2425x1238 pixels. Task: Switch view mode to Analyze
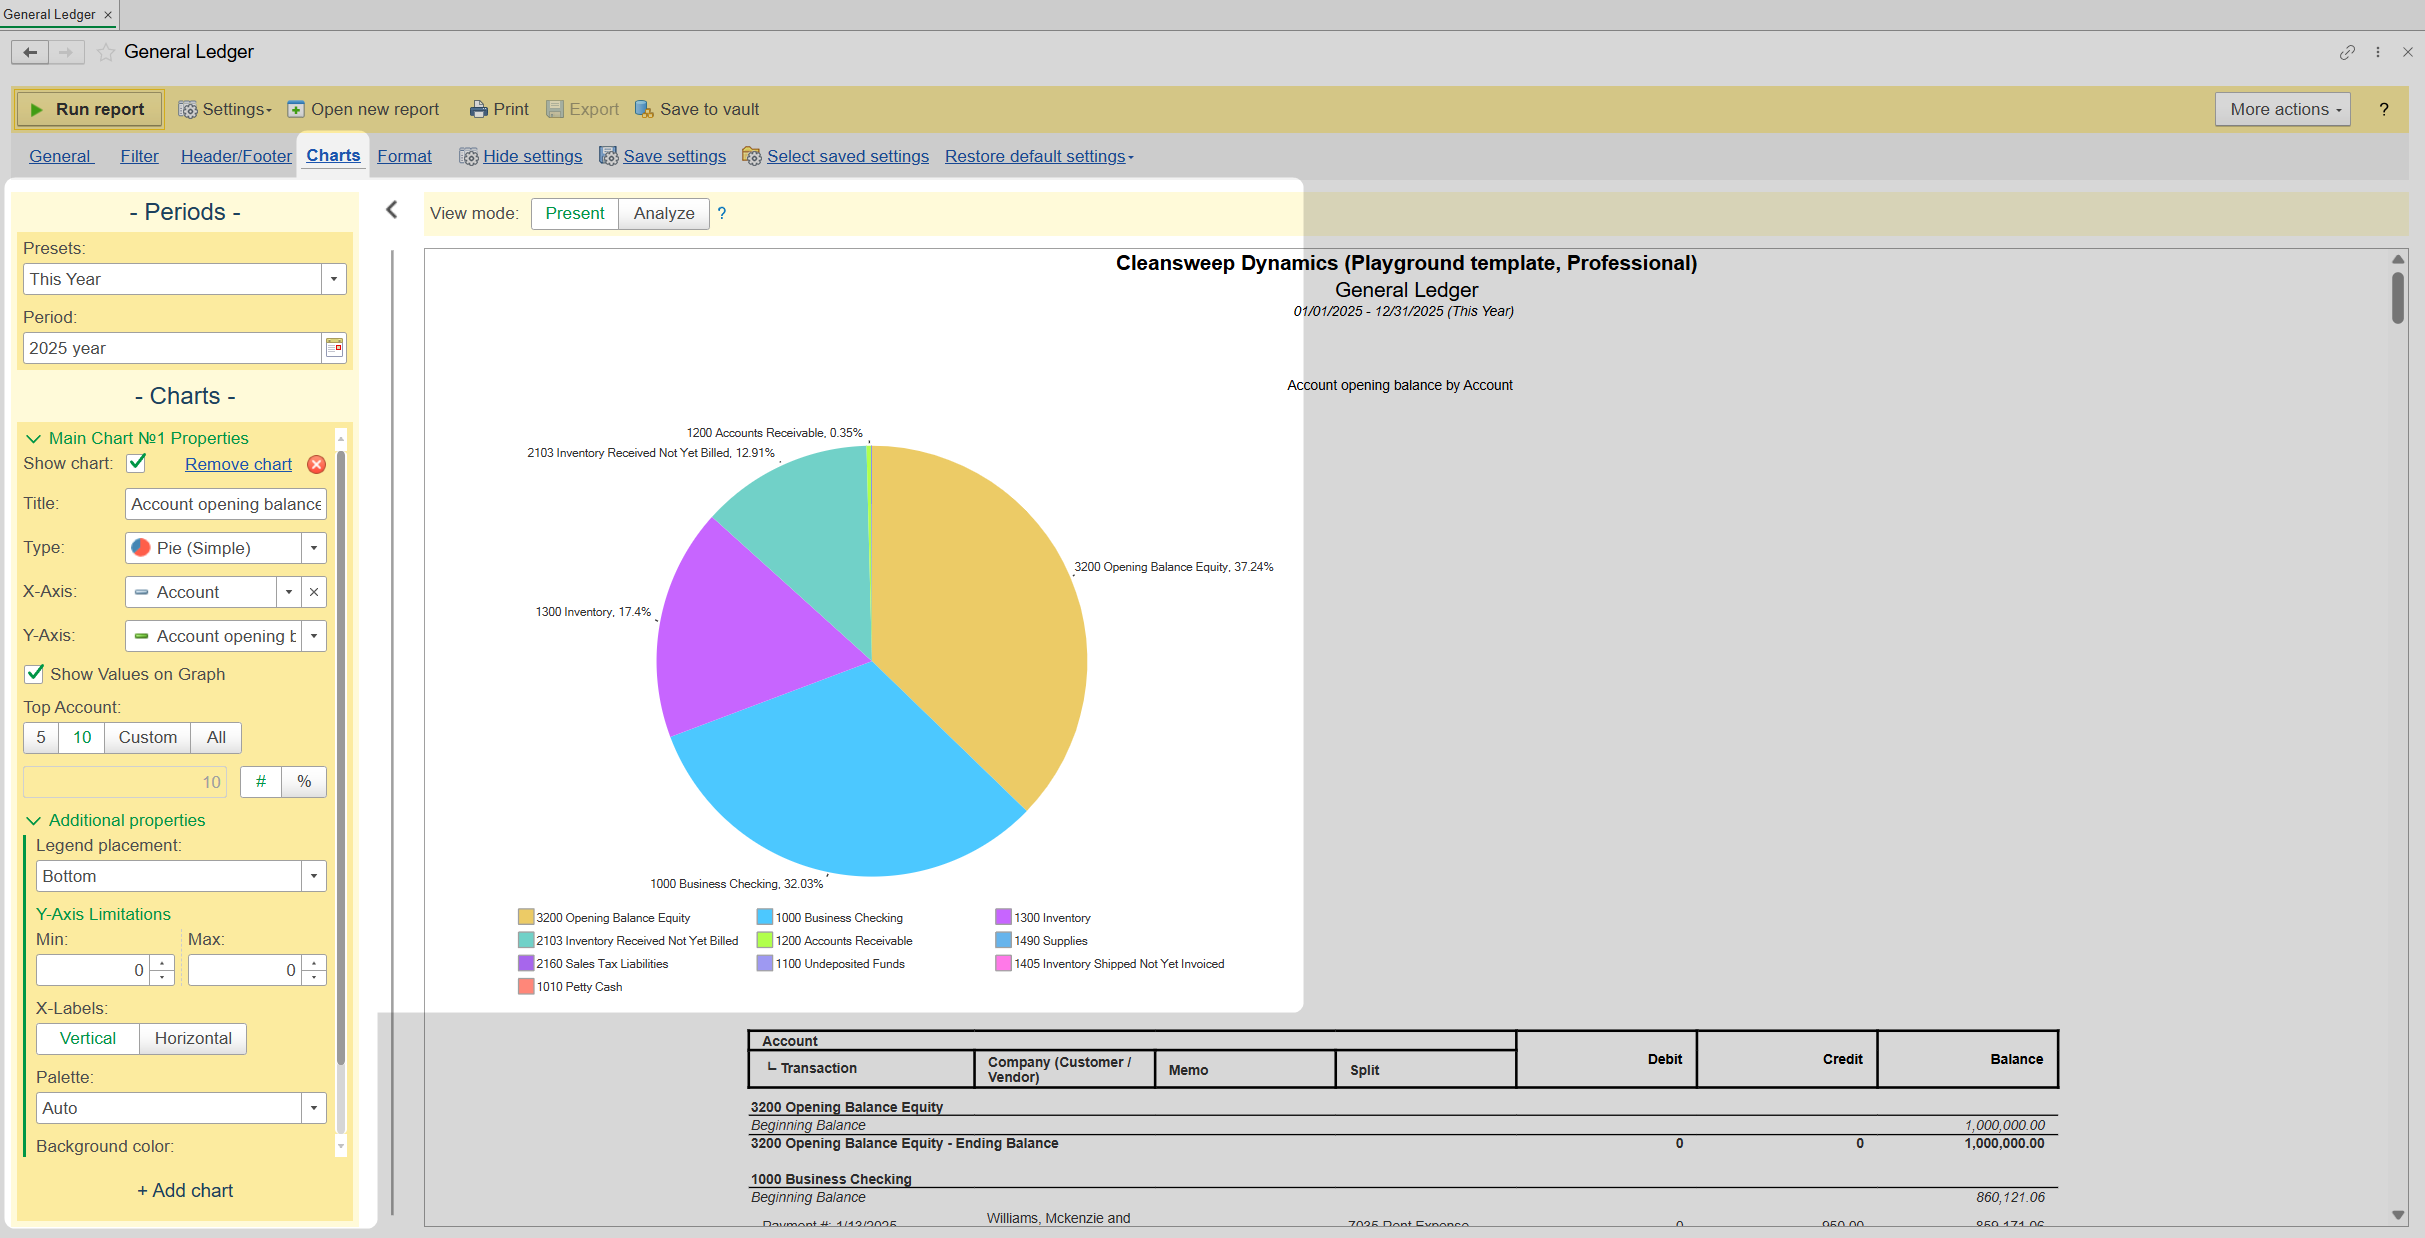pyautogui.click(x=663, y=213)
